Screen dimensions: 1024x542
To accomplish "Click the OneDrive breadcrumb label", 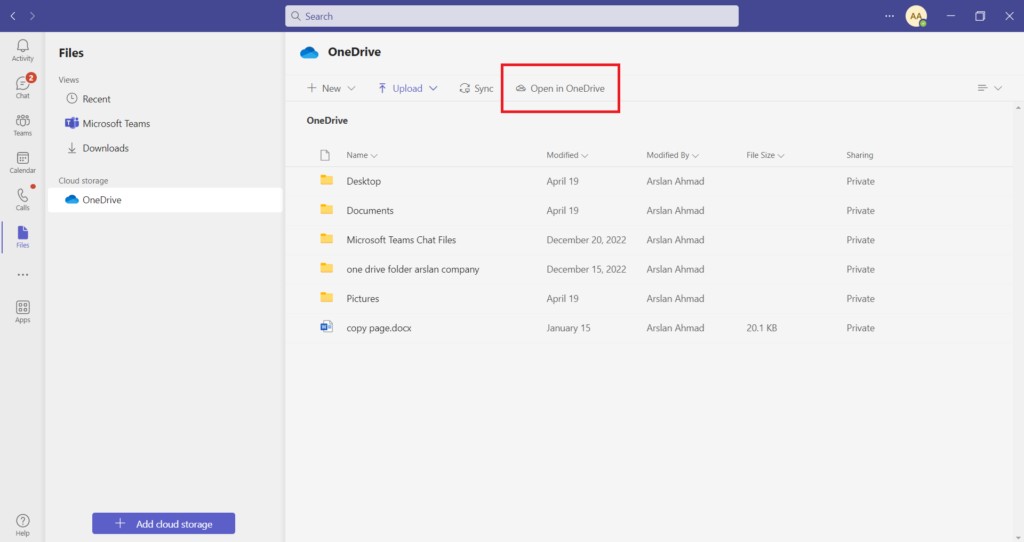I will pos(327,120).
